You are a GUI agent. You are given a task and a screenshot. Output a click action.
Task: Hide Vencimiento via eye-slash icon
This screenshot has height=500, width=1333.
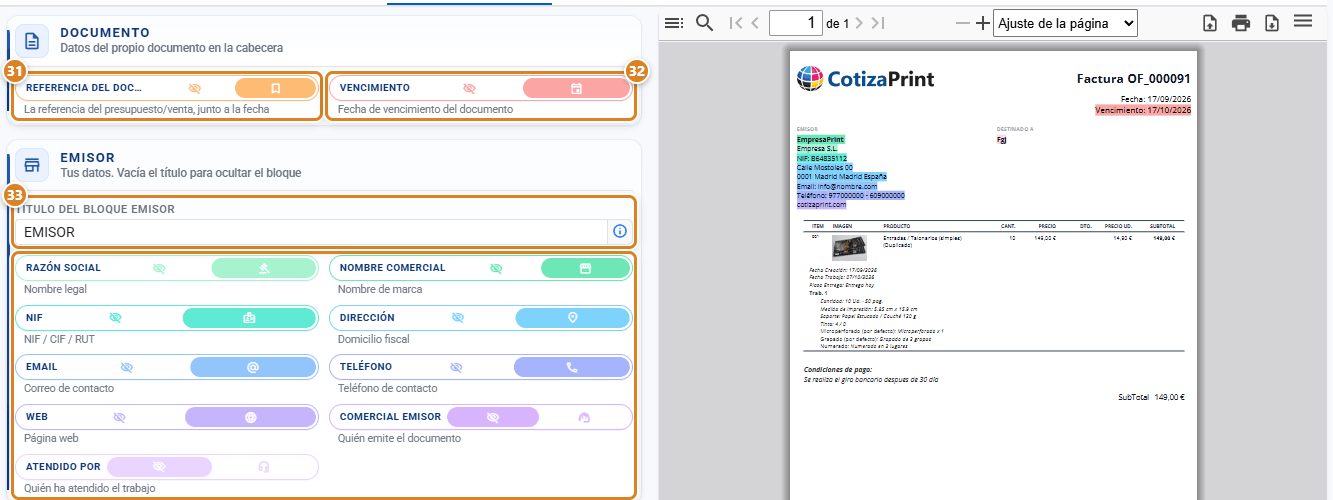470,88
